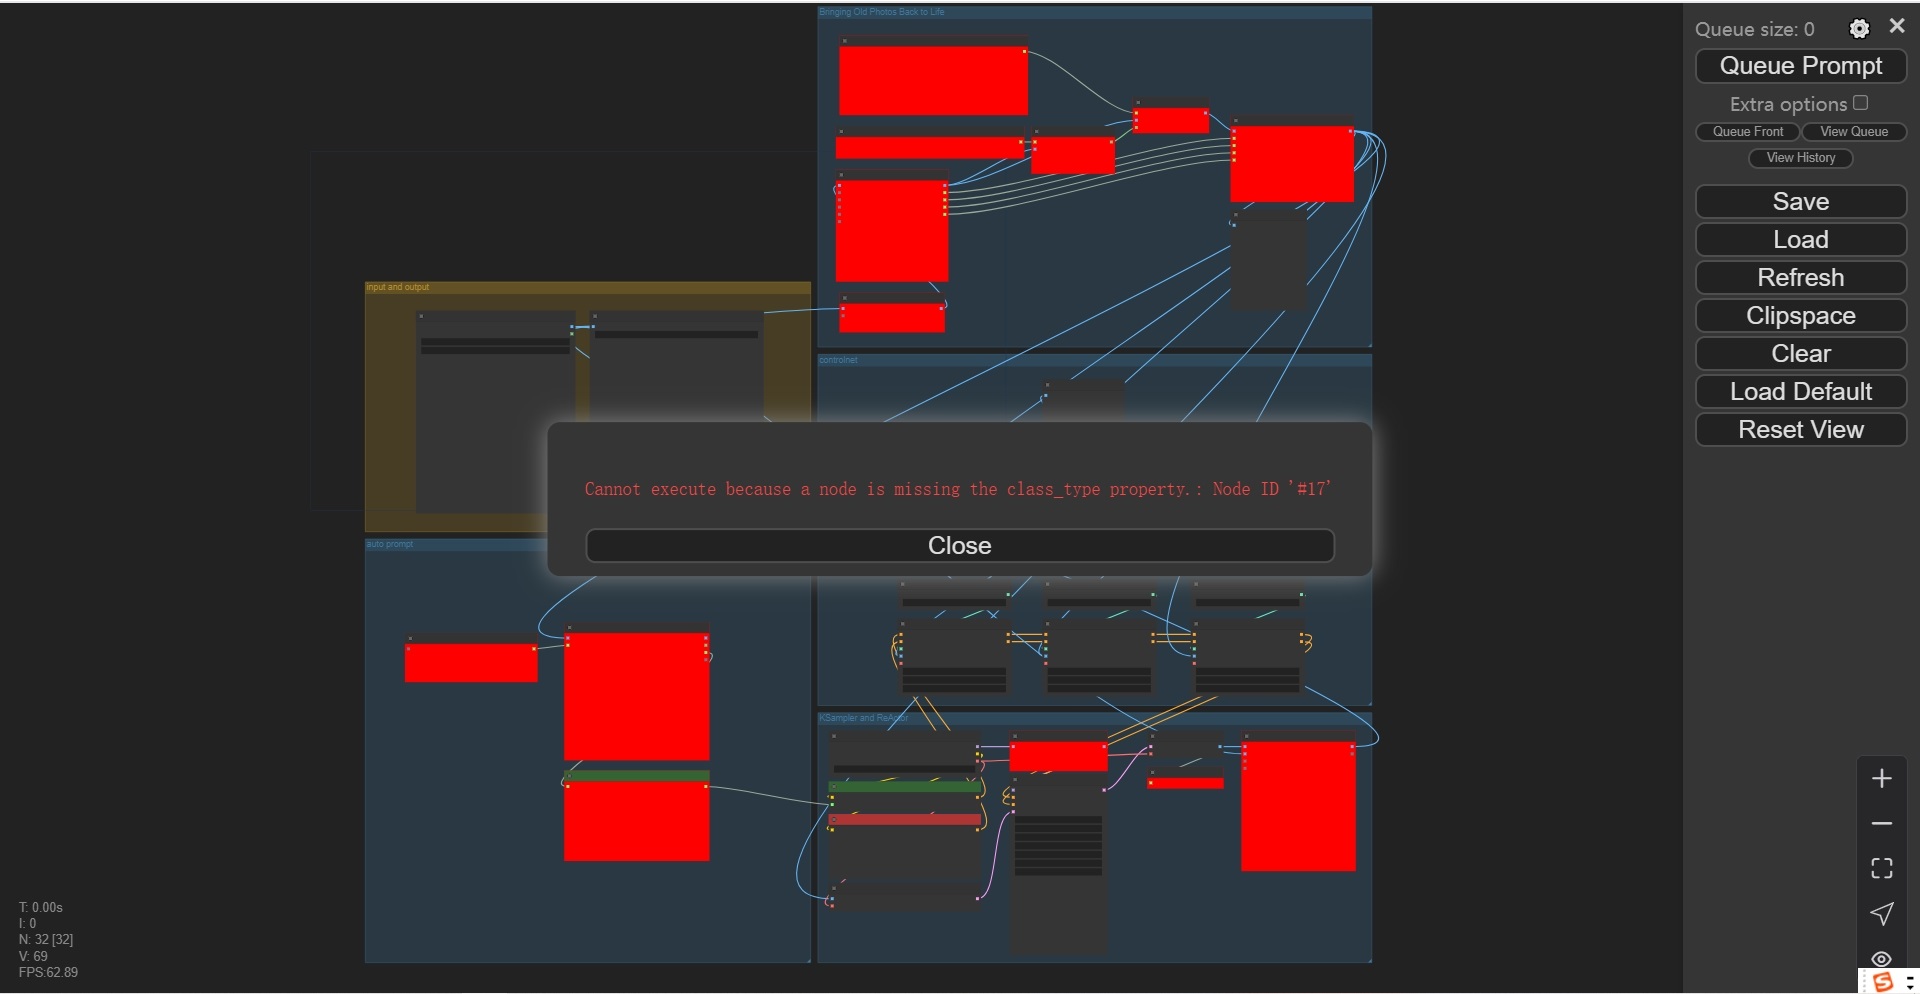Open the View Queue list
The image size is (1920, 994).
1854,132
